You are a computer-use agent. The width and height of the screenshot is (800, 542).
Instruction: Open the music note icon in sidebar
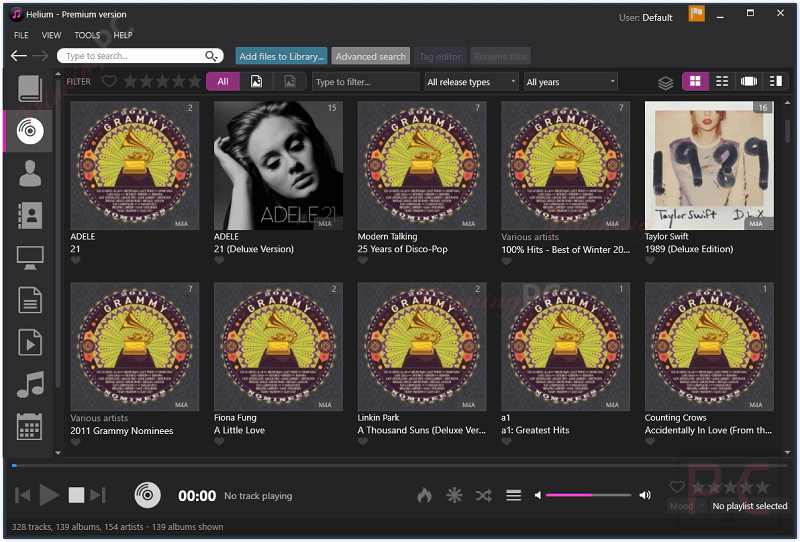30,384
